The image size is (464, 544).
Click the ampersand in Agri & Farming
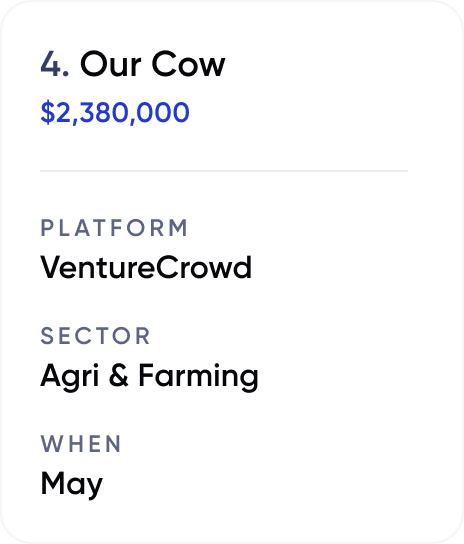pyautogui.click(x=119, y=375)
